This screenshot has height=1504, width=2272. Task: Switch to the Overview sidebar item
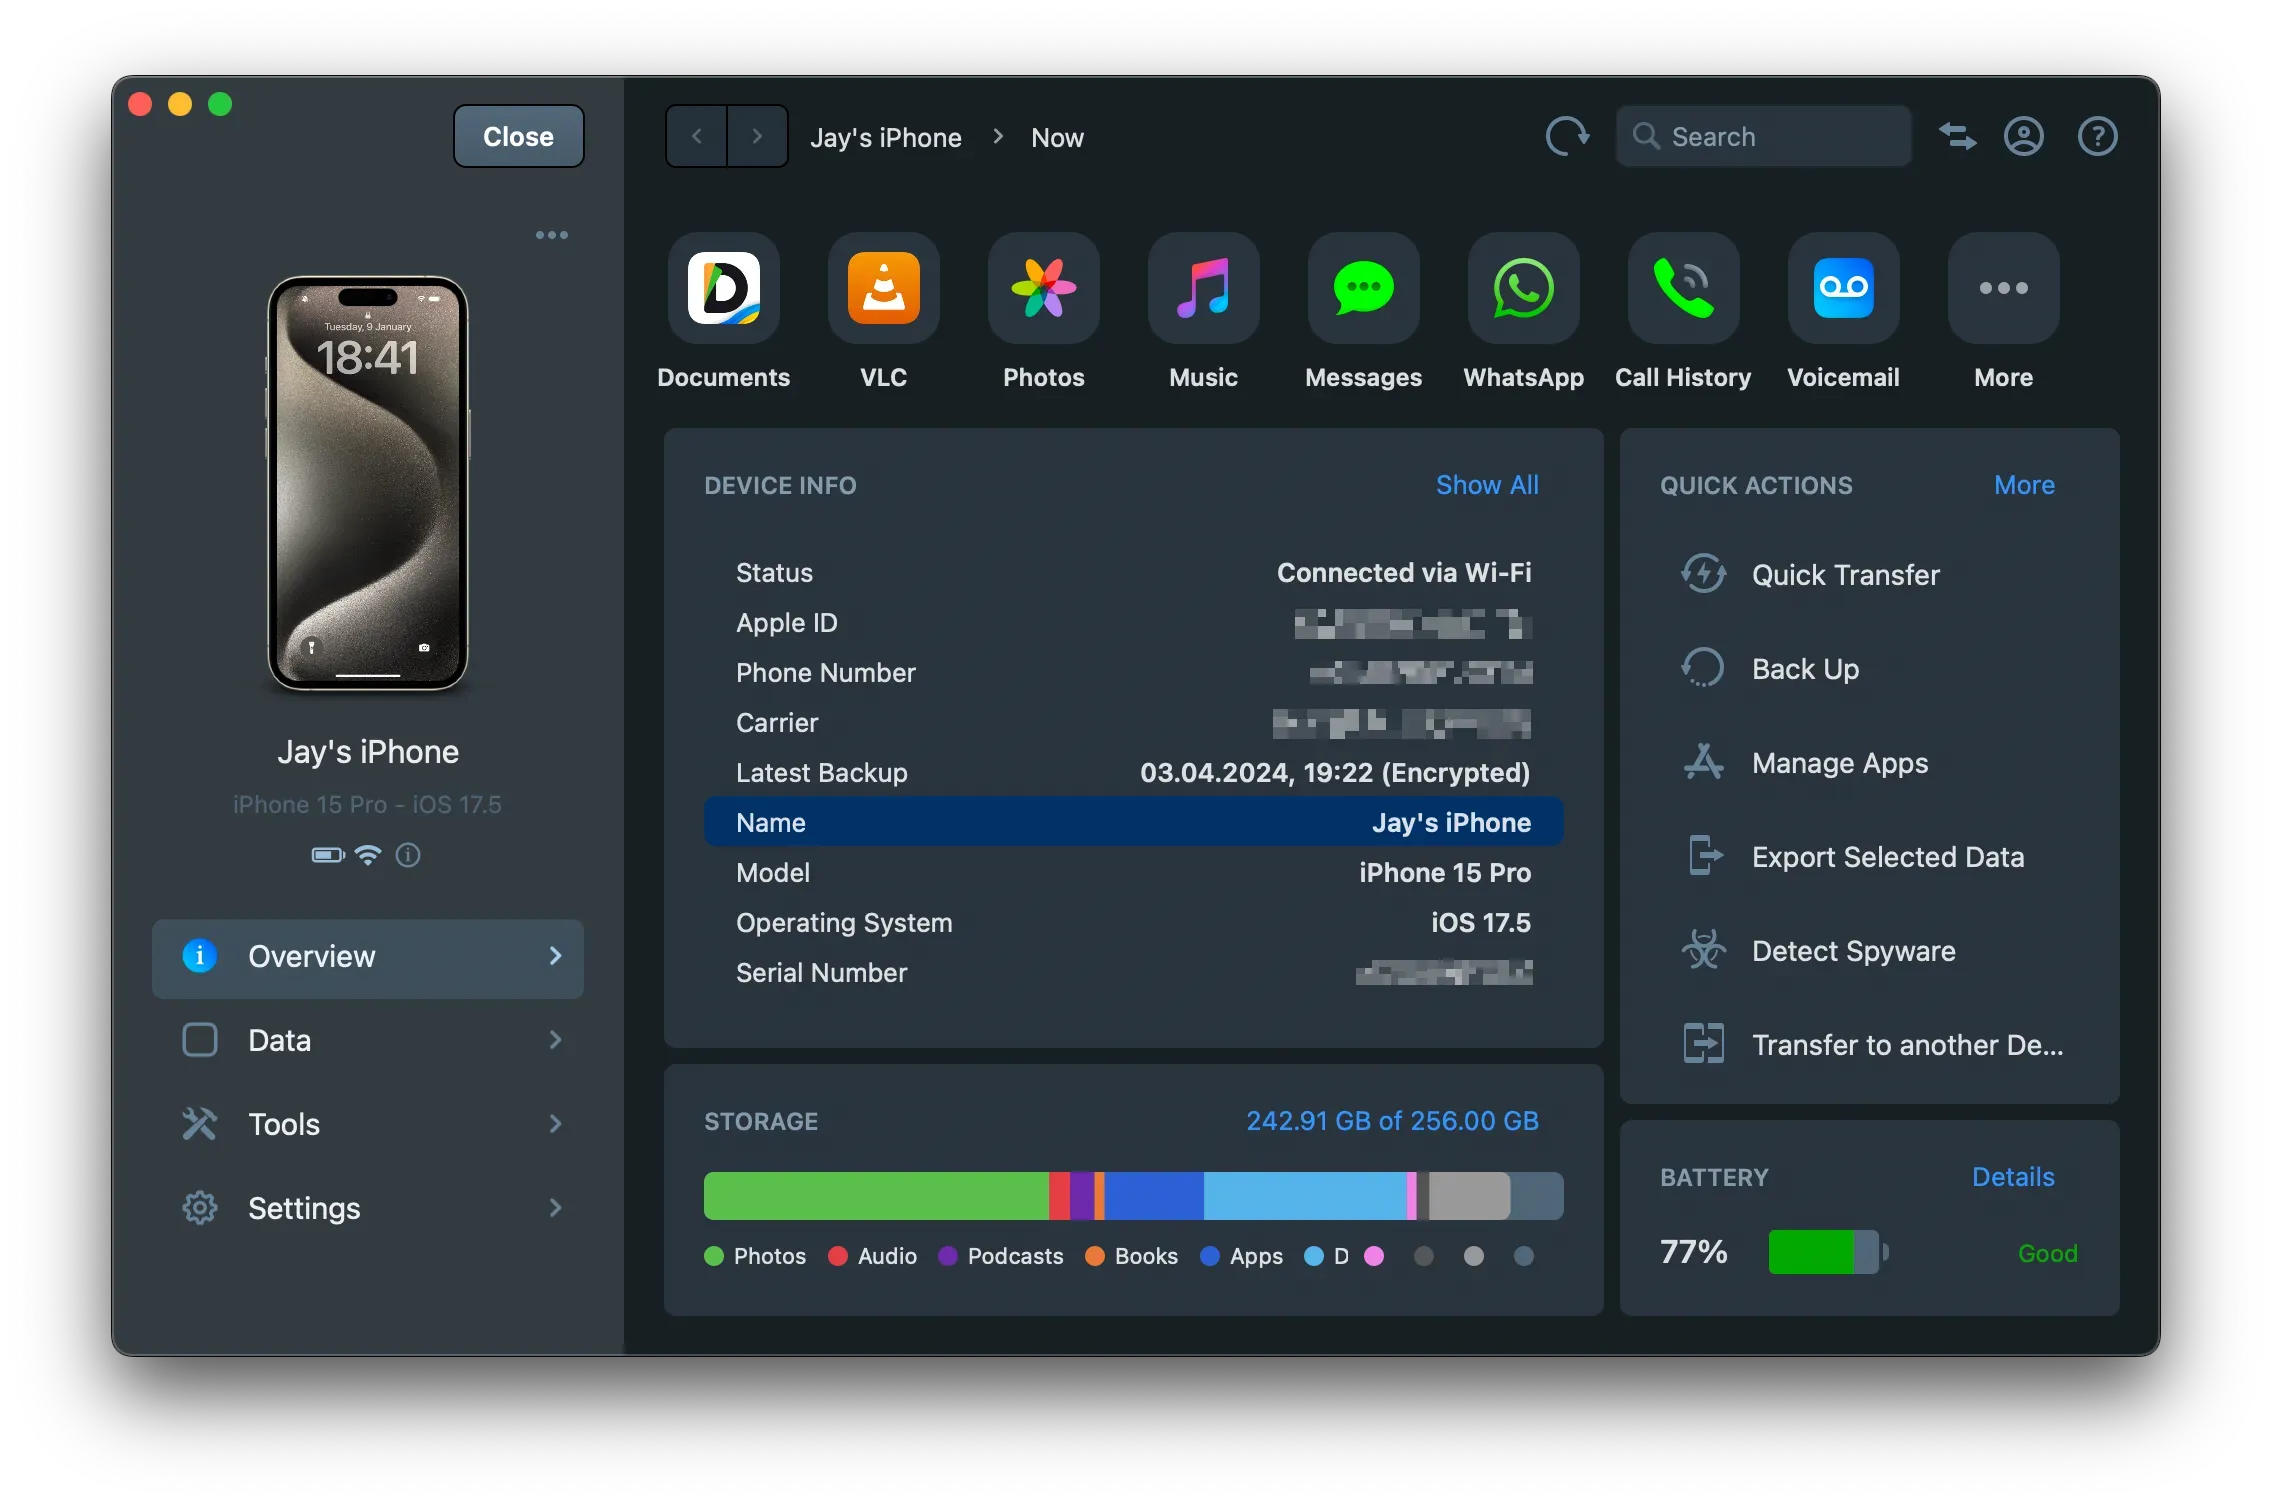tap(368, 956)
